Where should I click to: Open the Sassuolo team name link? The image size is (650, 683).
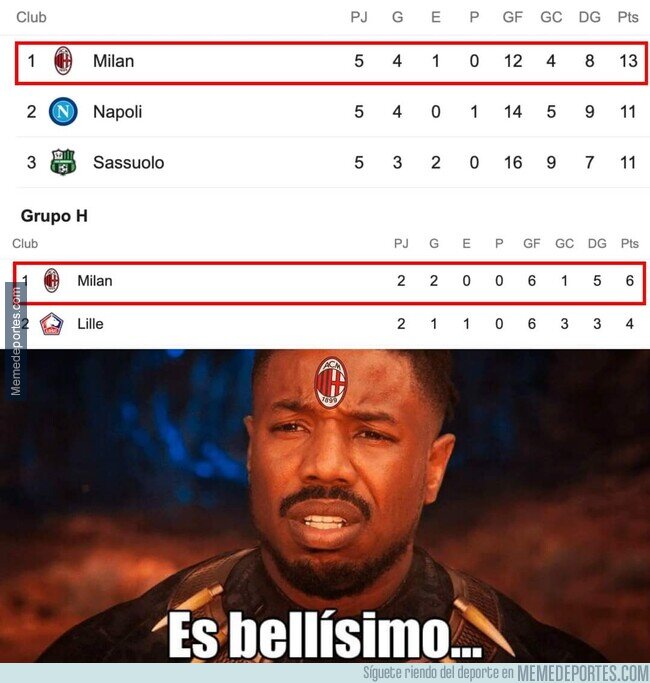click(x=129, y=162)
